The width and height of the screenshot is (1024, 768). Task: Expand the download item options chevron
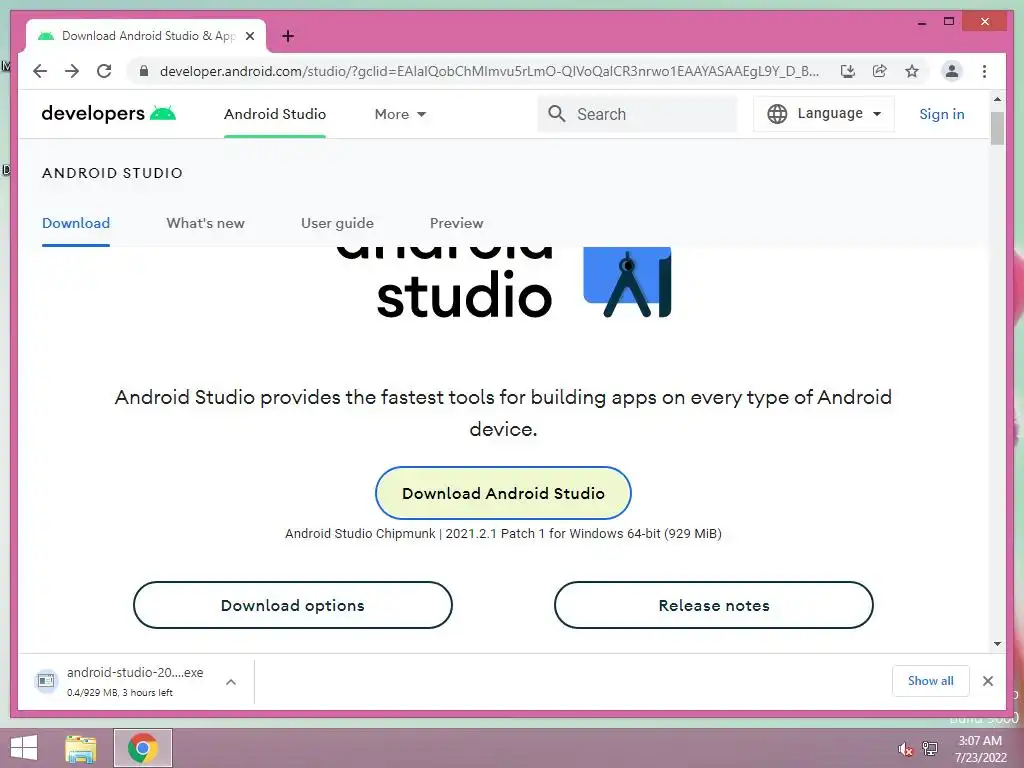tap(231, 682)
